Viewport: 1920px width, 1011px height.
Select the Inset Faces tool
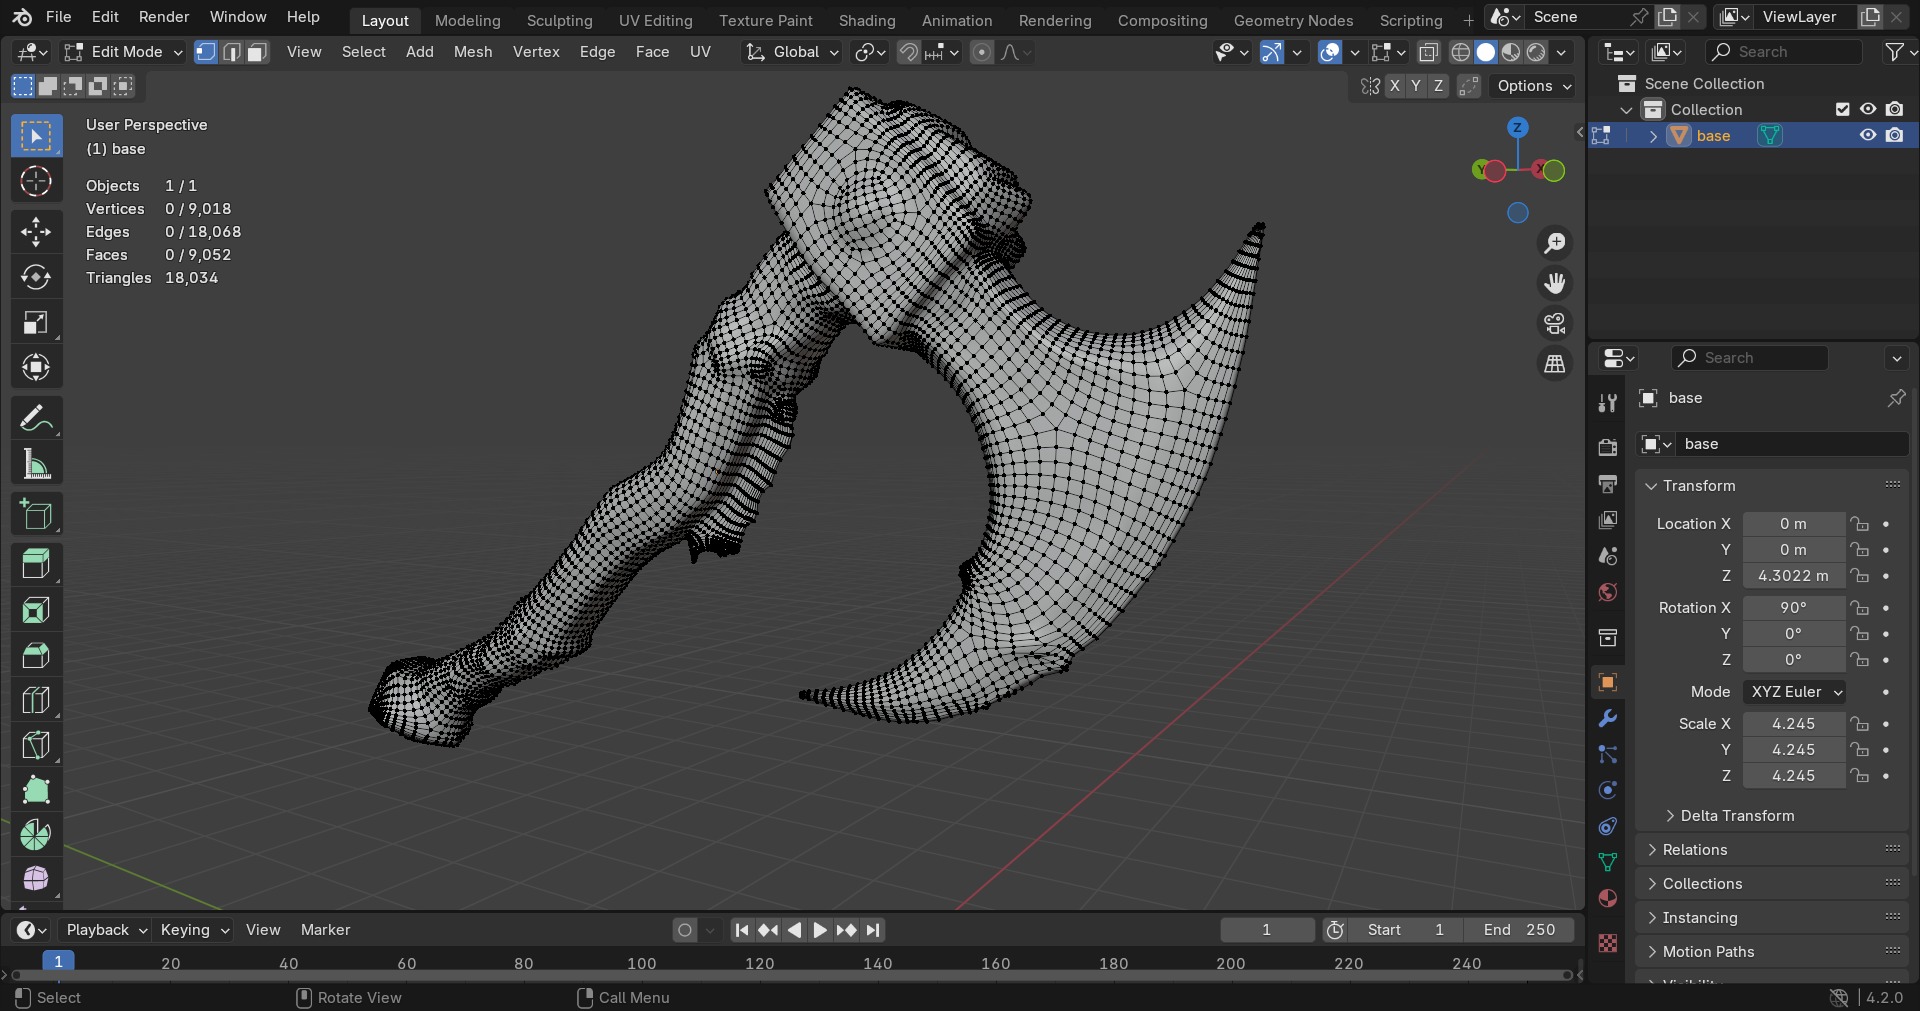pyautogui.click(x=36, y=609)
